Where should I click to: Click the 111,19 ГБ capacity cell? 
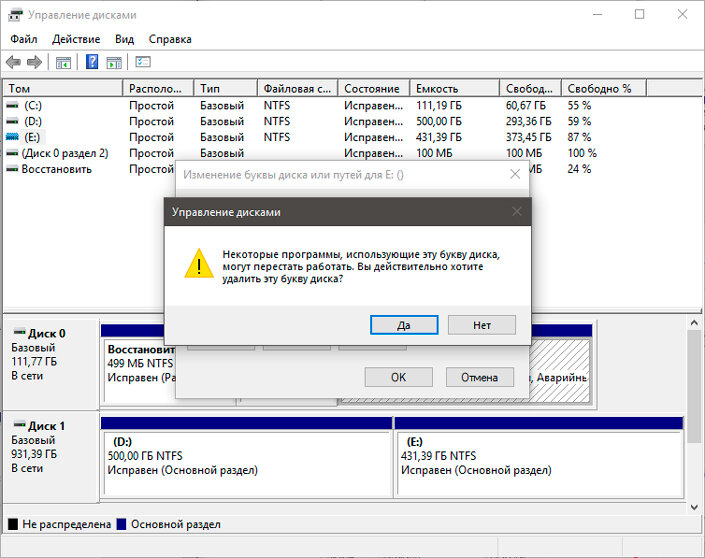(438, 106)
